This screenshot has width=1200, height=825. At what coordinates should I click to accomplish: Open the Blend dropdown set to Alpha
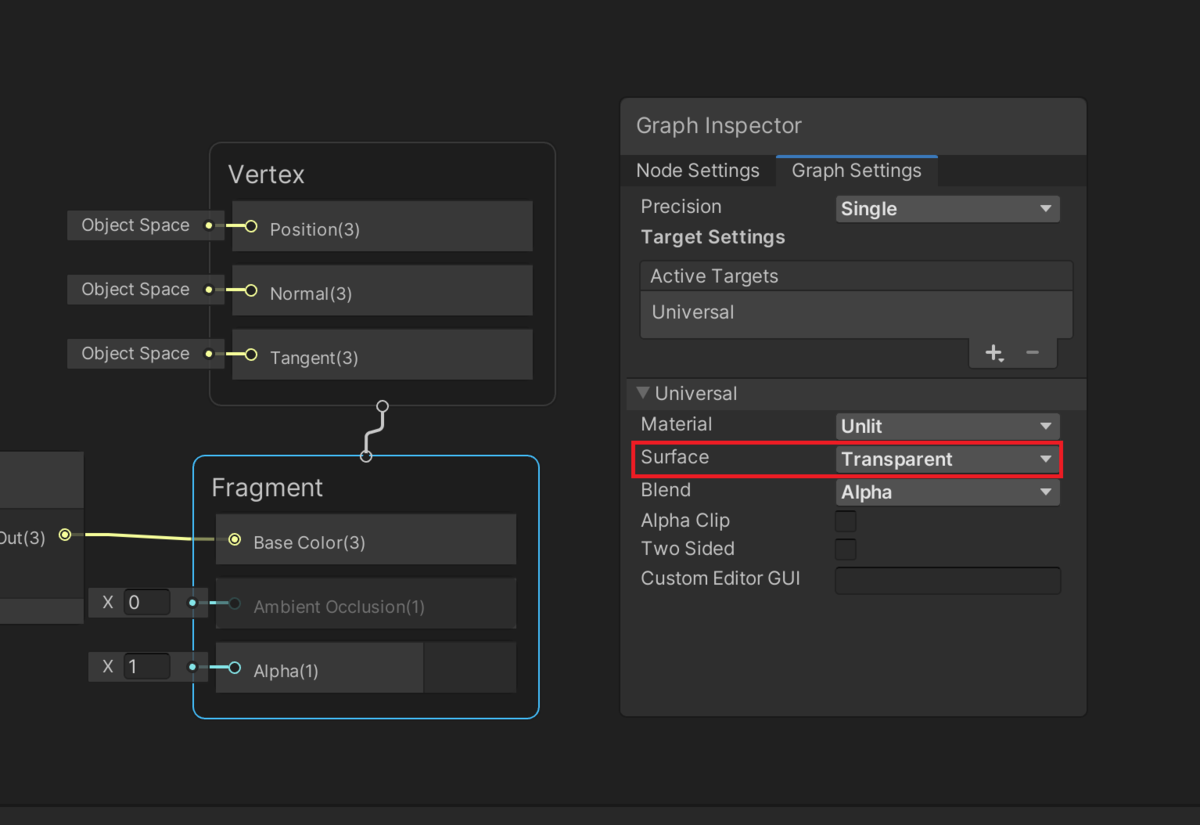pos(947,492)
